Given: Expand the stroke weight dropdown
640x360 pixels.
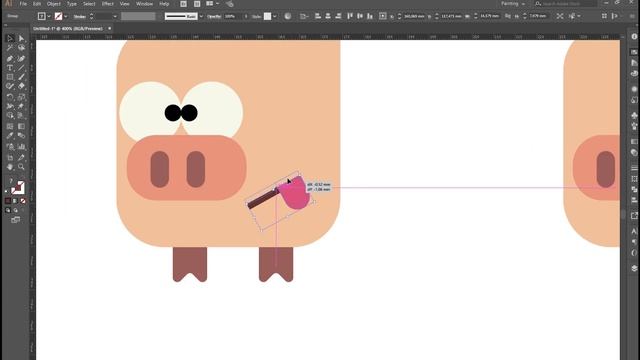Looking at the screenshot, I should tap(115, 16).
